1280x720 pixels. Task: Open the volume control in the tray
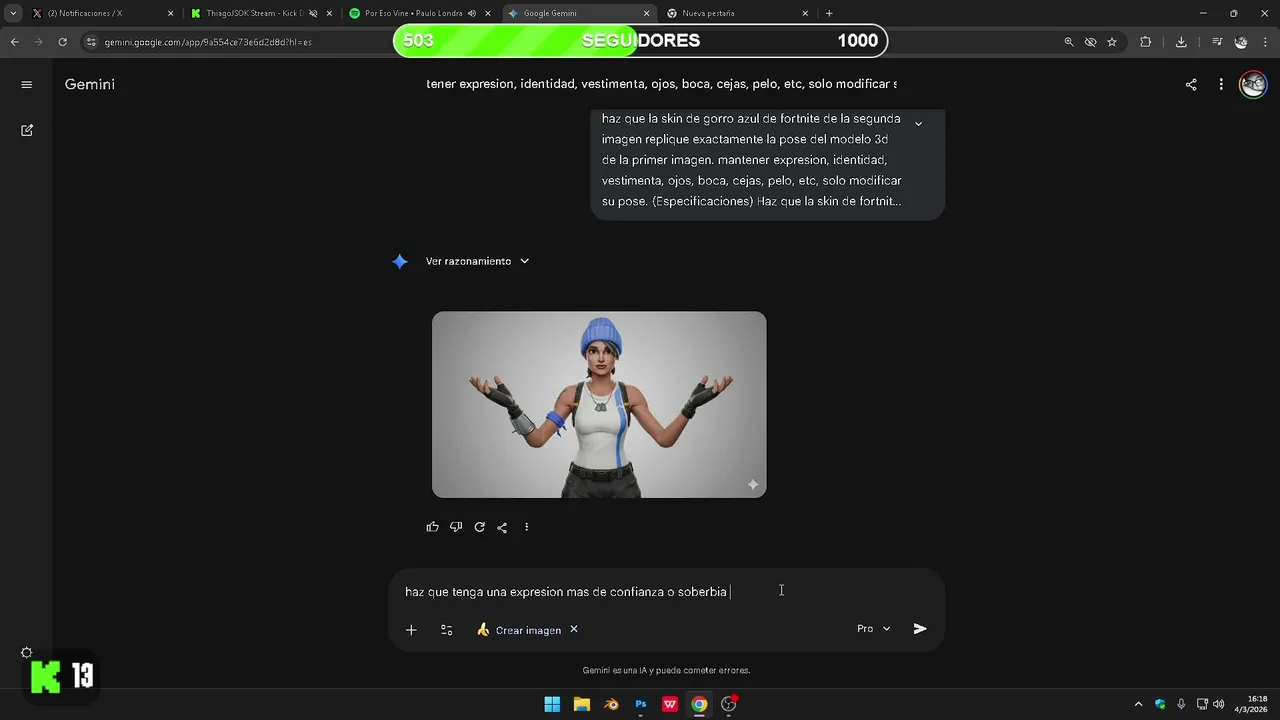(x=1219, y=704)
